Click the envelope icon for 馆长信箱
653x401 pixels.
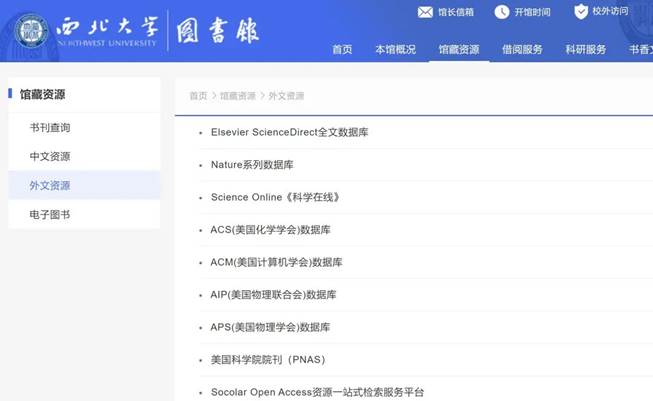pyautogui.click(x=425, y=12)
